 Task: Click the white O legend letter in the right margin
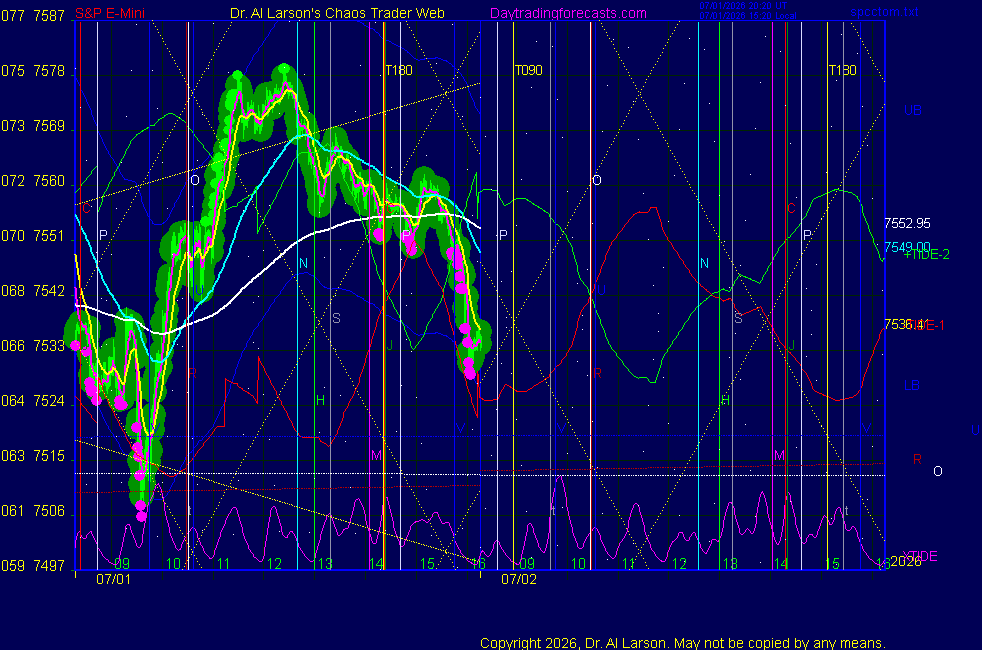coord(938,471)
